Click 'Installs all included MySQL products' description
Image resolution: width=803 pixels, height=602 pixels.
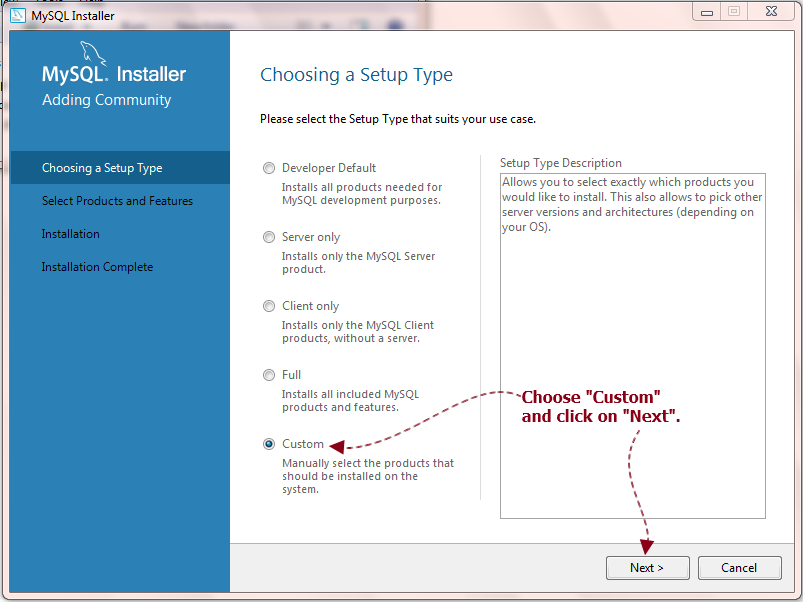tap(350, 401)
